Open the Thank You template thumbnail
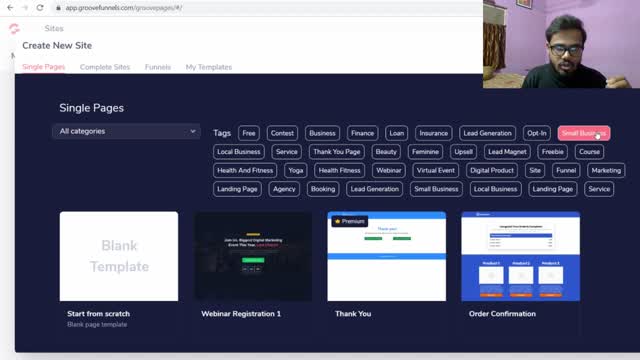Screen dimensions: 640x360 [387, 256]
